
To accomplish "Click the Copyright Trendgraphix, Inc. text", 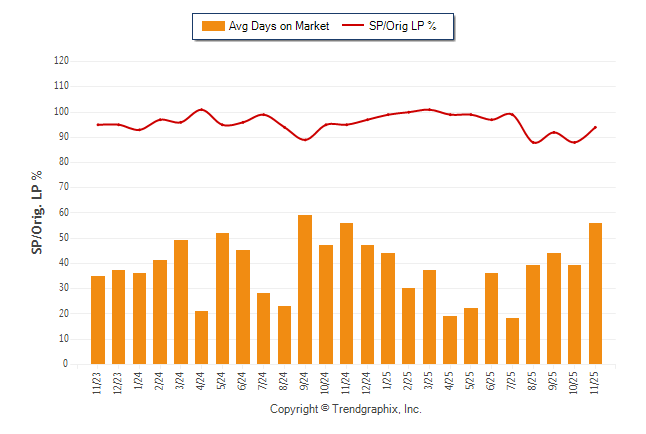I will click(346, 410).
